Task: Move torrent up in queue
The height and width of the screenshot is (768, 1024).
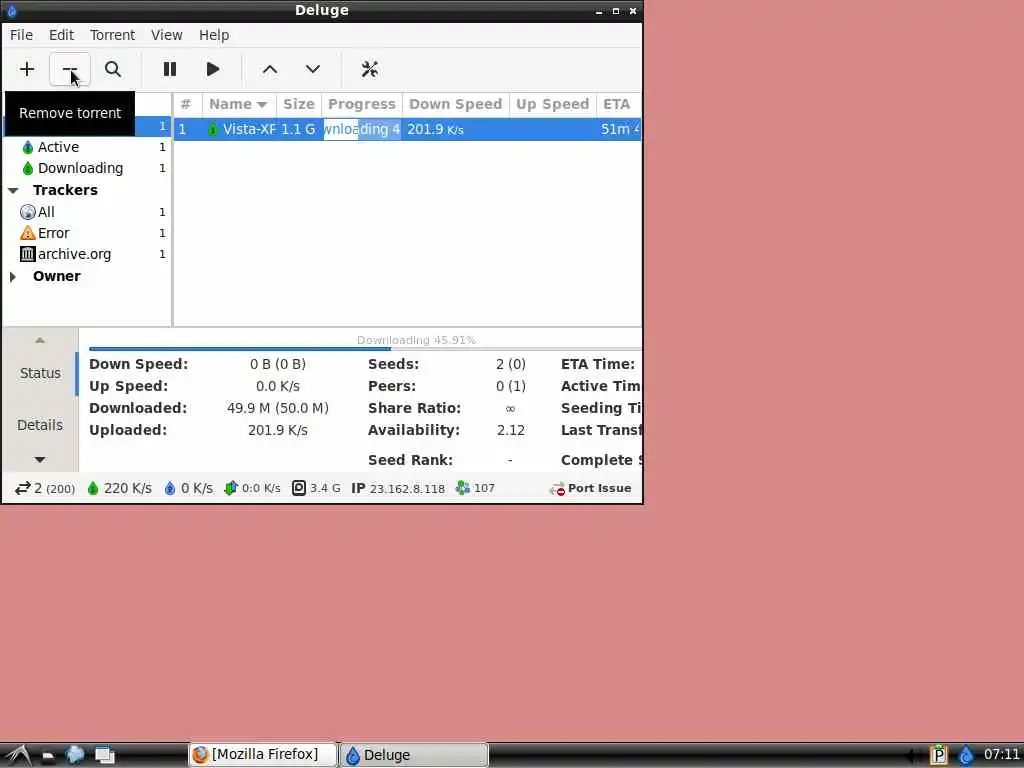Action: click(x=270, y=69)
